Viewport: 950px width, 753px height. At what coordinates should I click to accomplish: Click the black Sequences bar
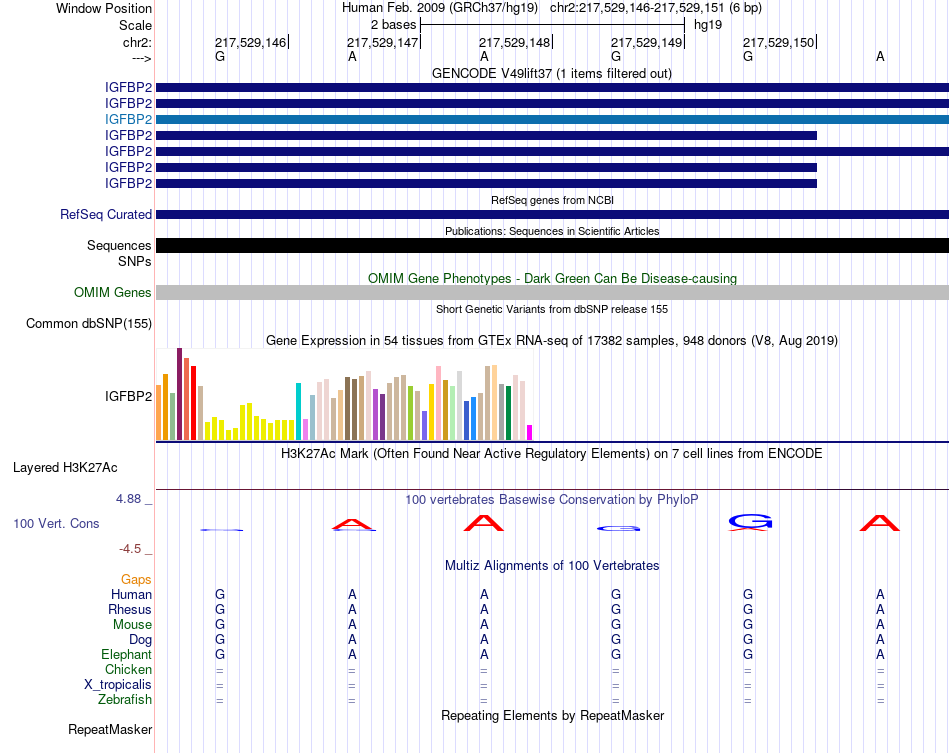pos(552,245)
